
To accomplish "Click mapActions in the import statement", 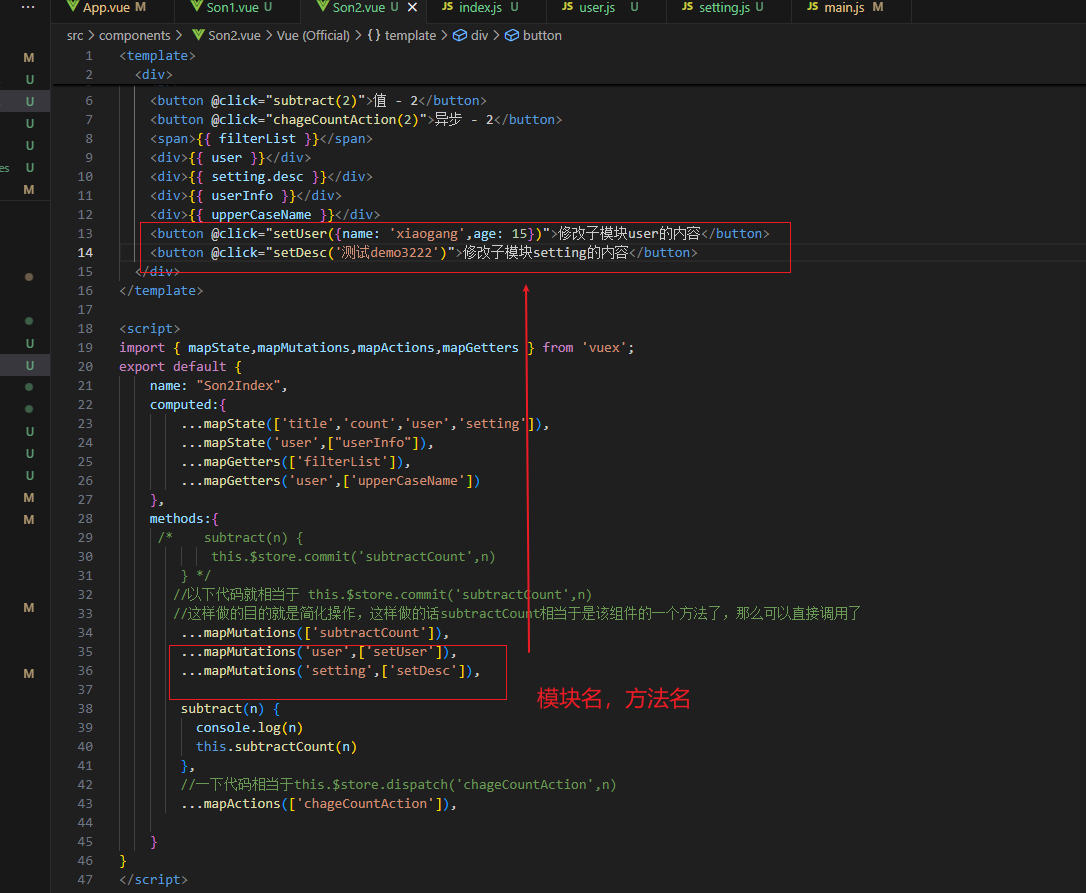I will [395, 348].
